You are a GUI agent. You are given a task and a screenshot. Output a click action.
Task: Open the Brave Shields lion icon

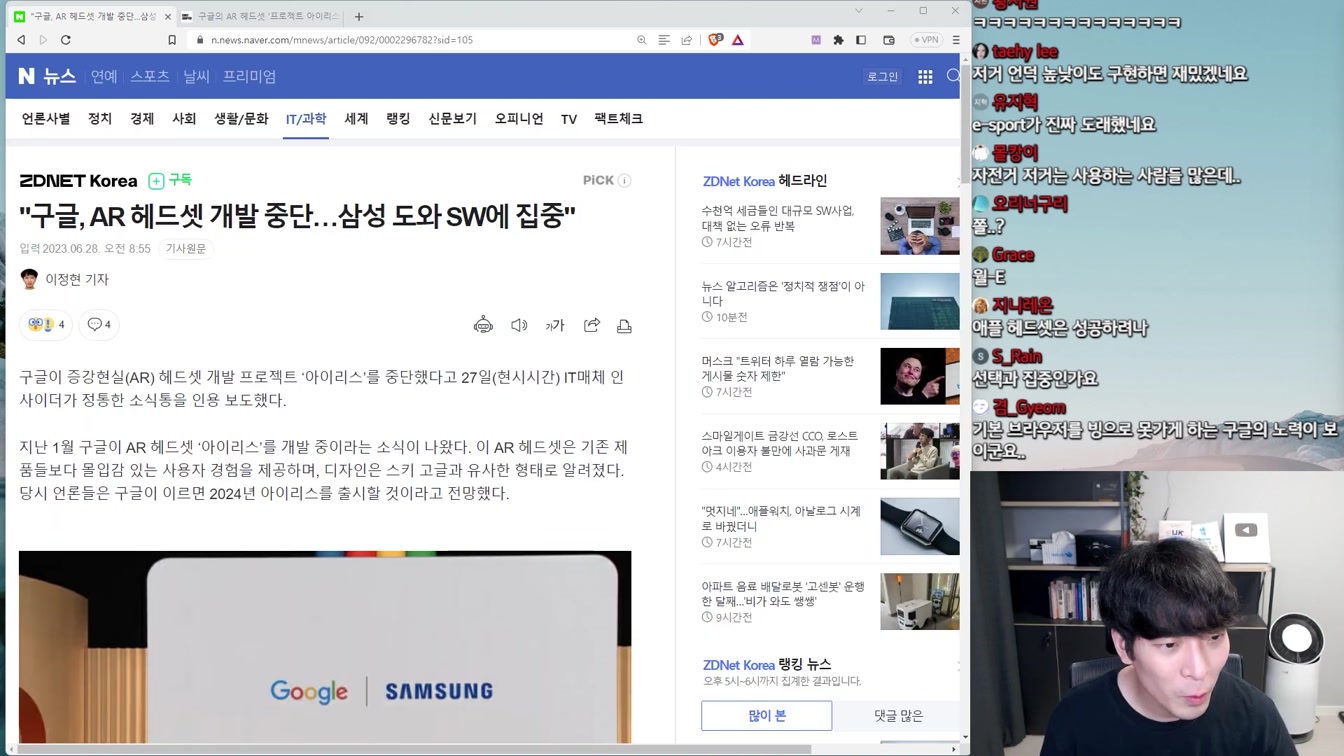tap(715, 40)
